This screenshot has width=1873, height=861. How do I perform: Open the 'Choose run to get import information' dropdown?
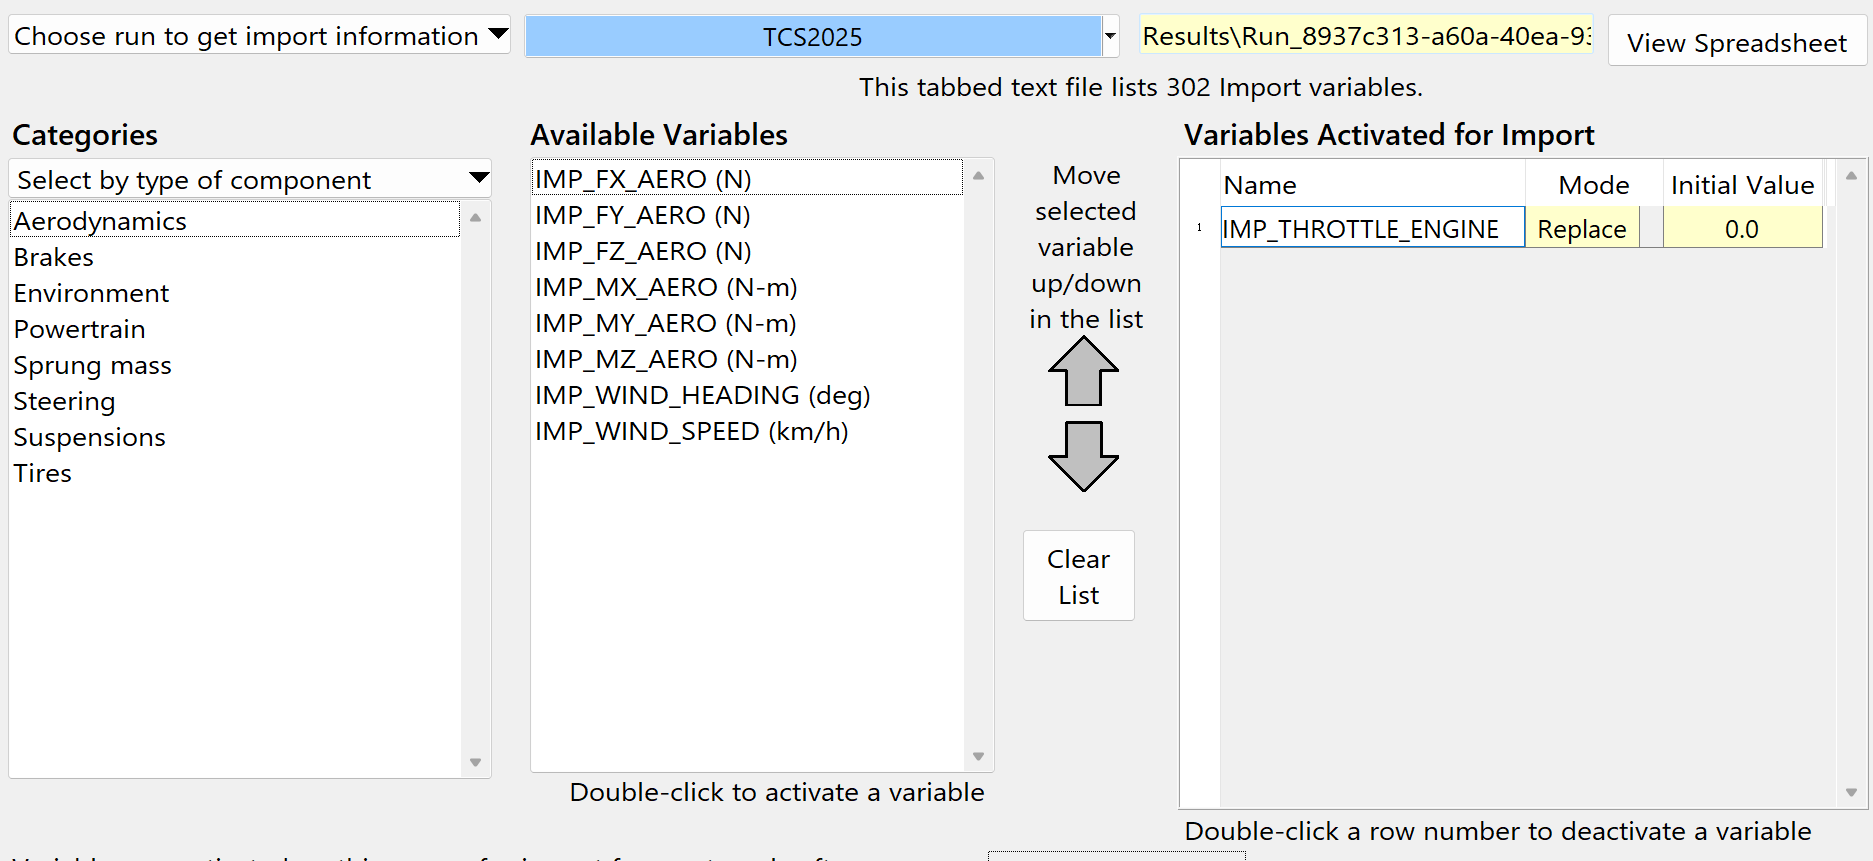point(260,36)
